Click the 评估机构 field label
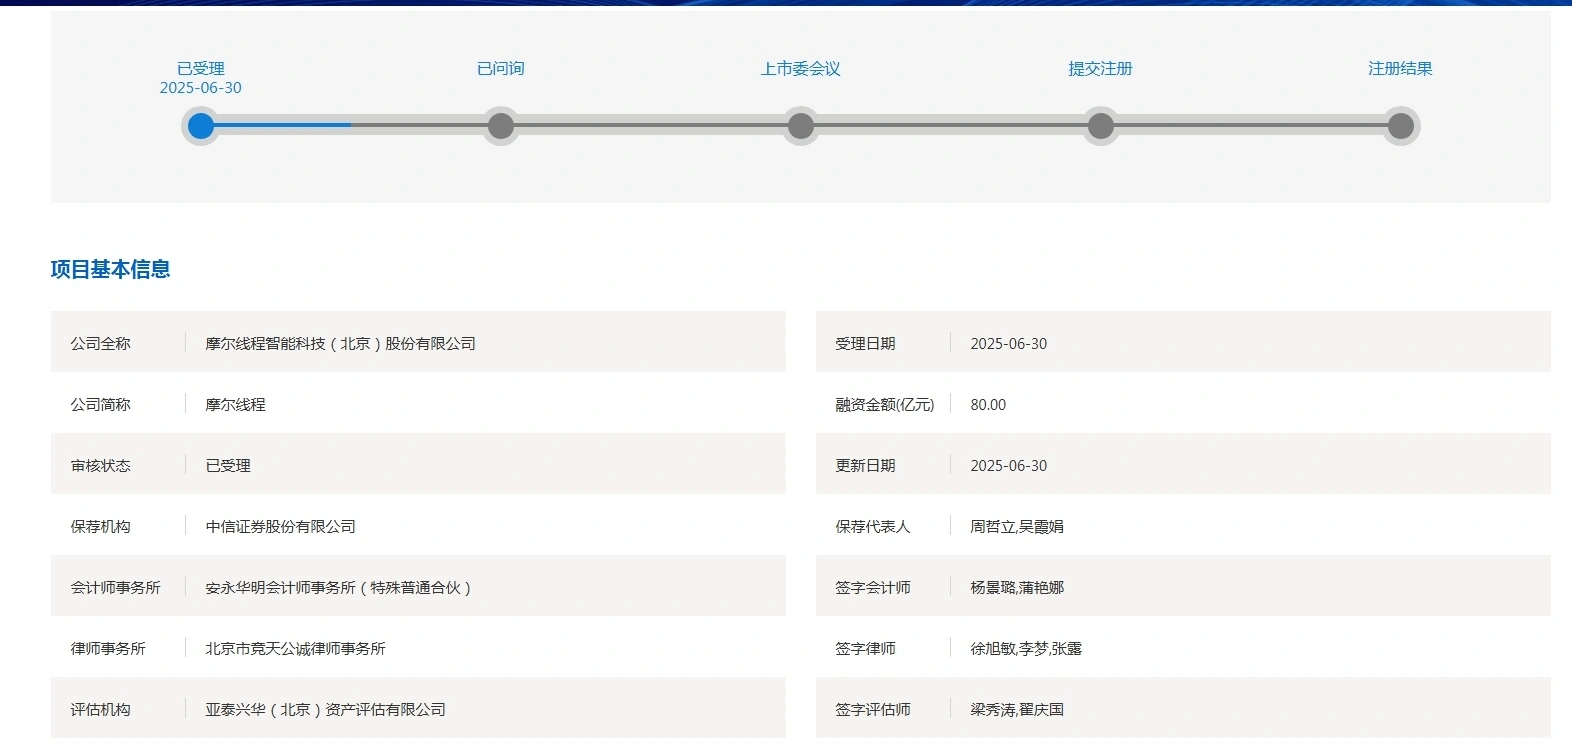The width and height of the screenshot is (1572, 746). tap(101, 709)
